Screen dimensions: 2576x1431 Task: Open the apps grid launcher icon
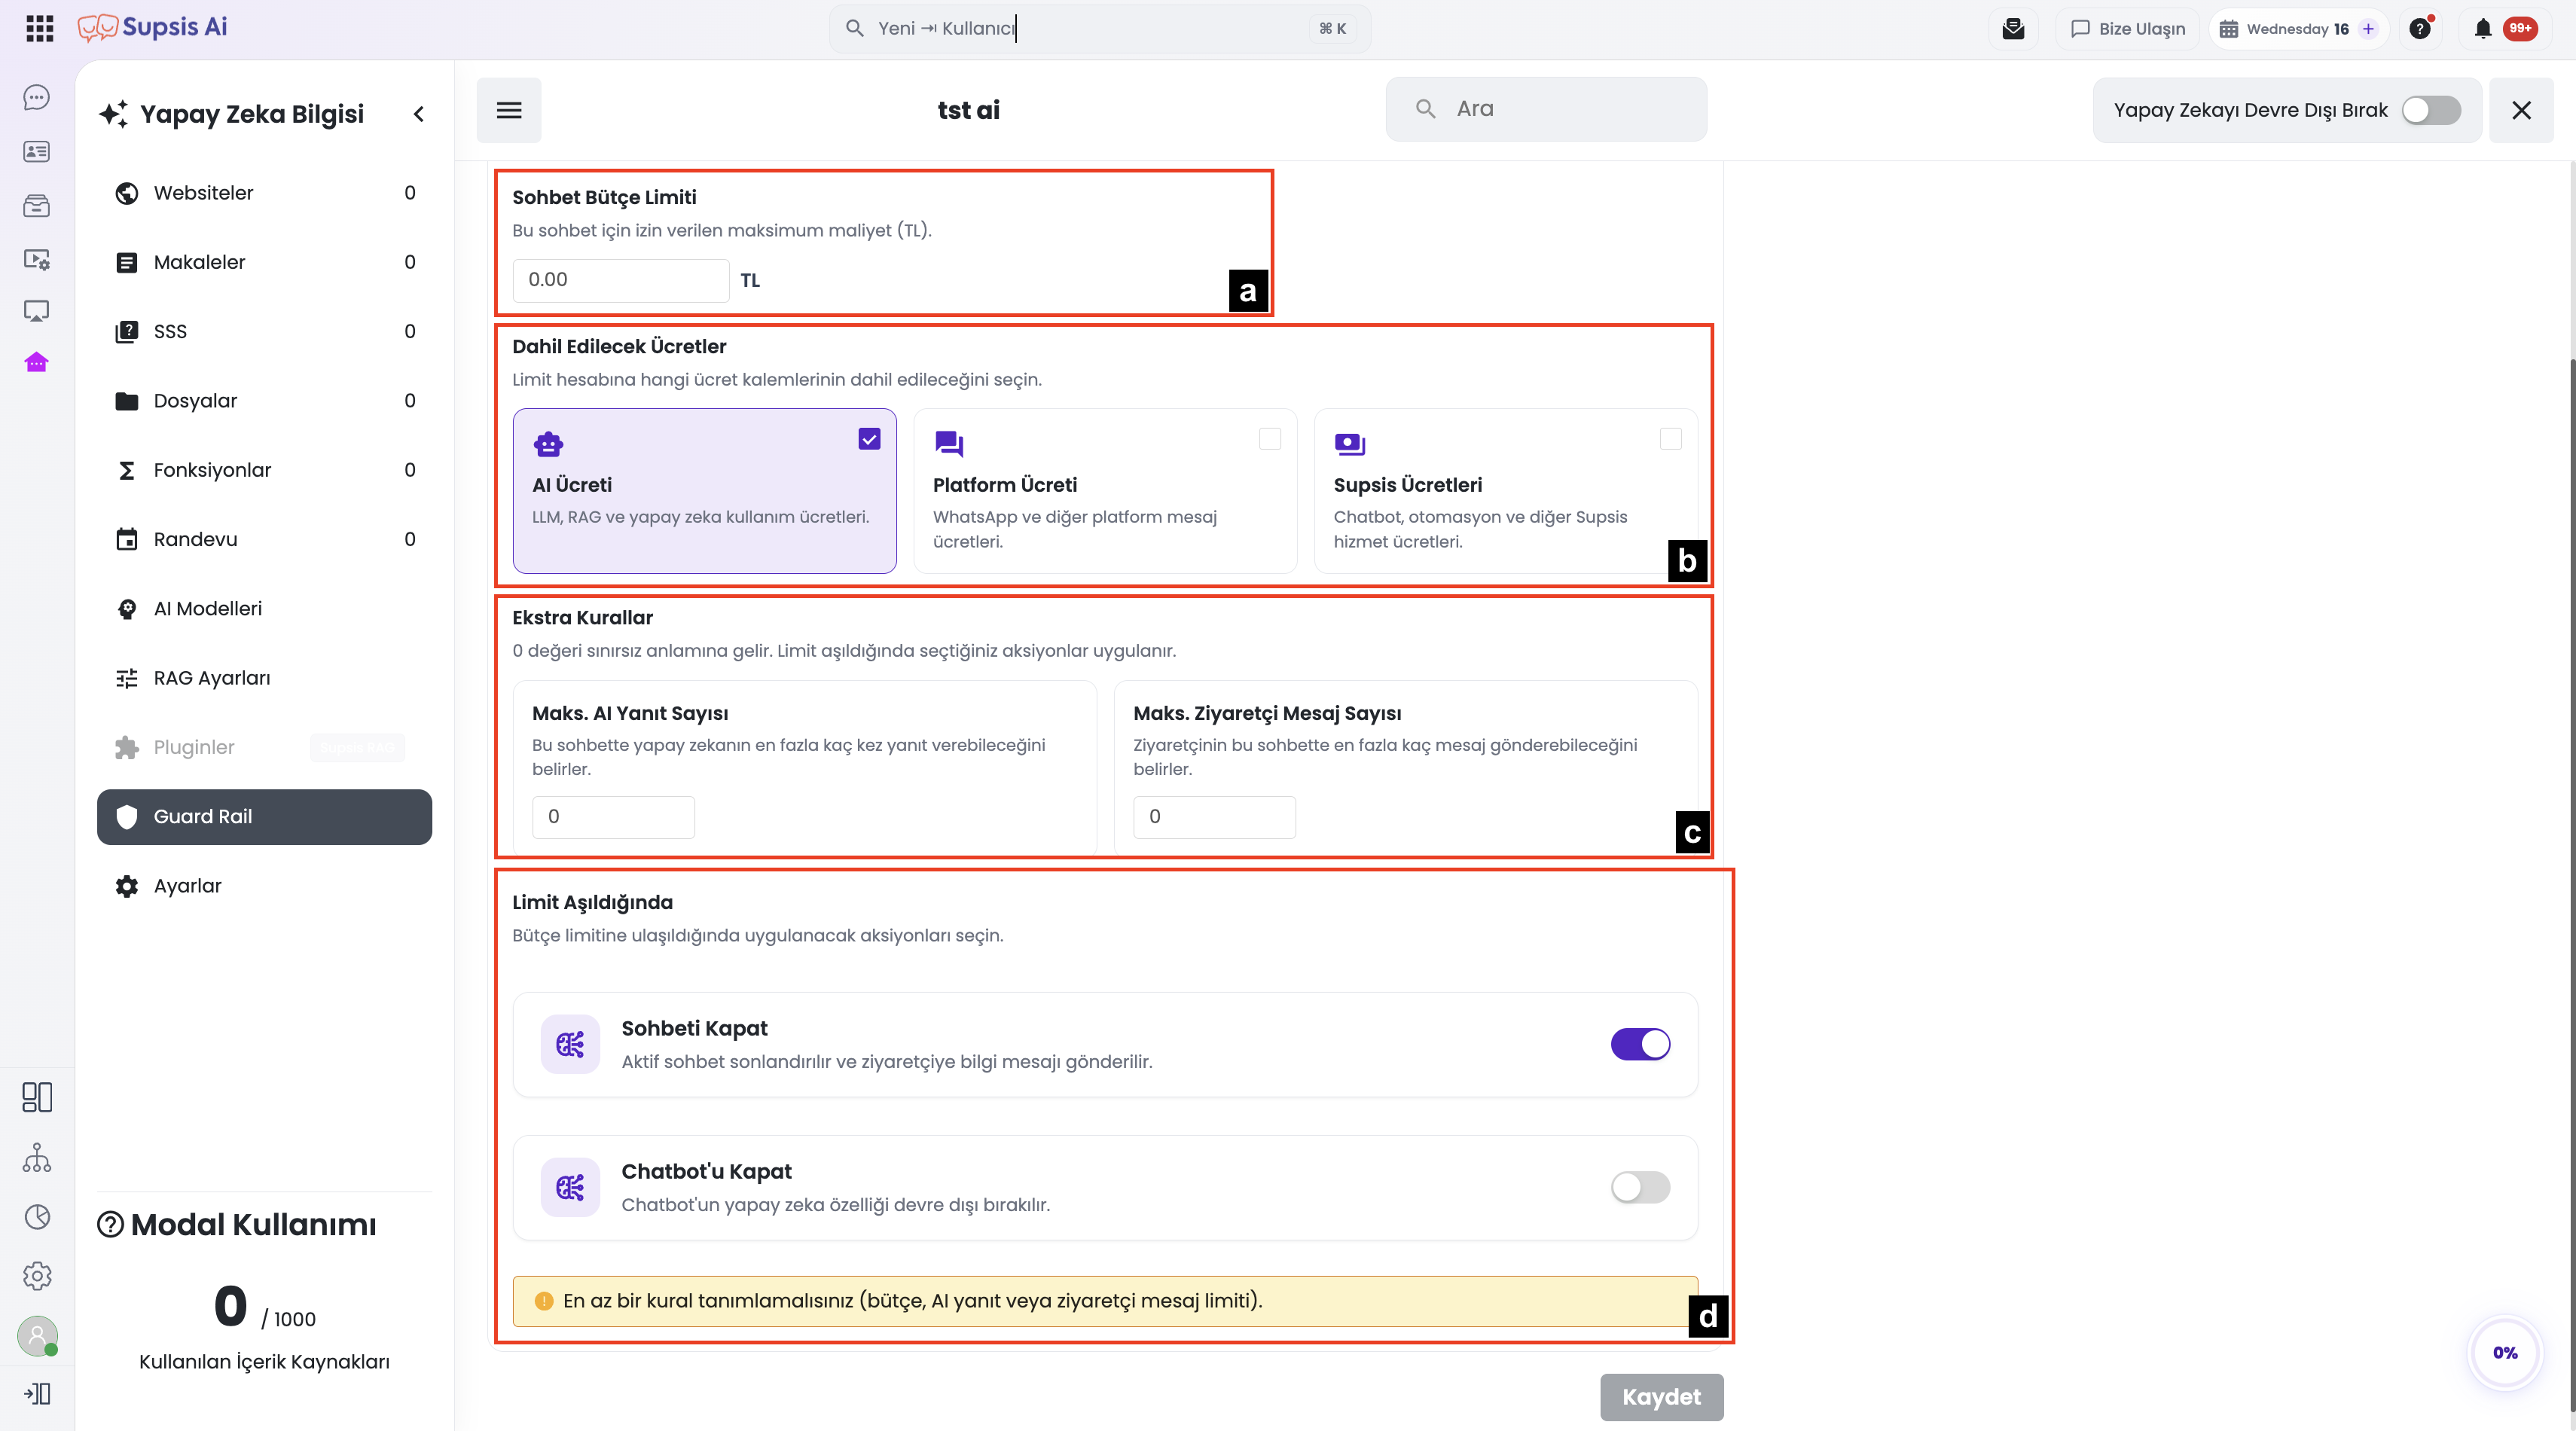39,28
